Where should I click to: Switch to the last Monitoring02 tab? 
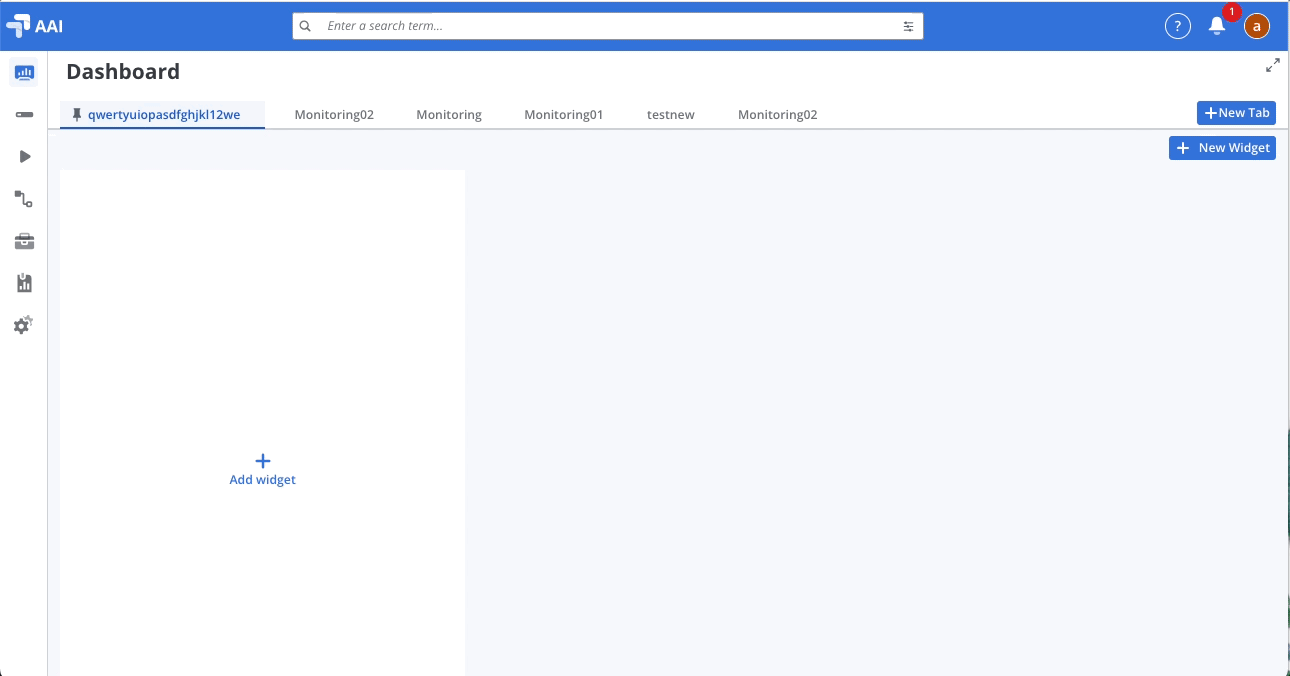778,115
